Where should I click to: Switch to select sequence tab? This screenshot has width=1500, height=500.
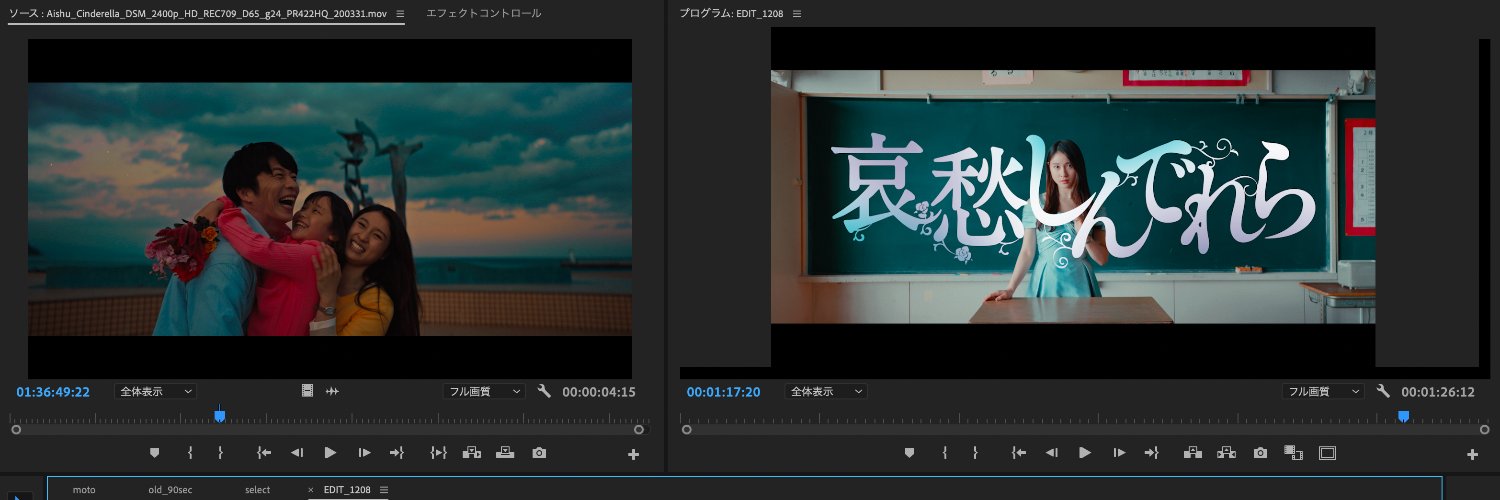[258, 490]
